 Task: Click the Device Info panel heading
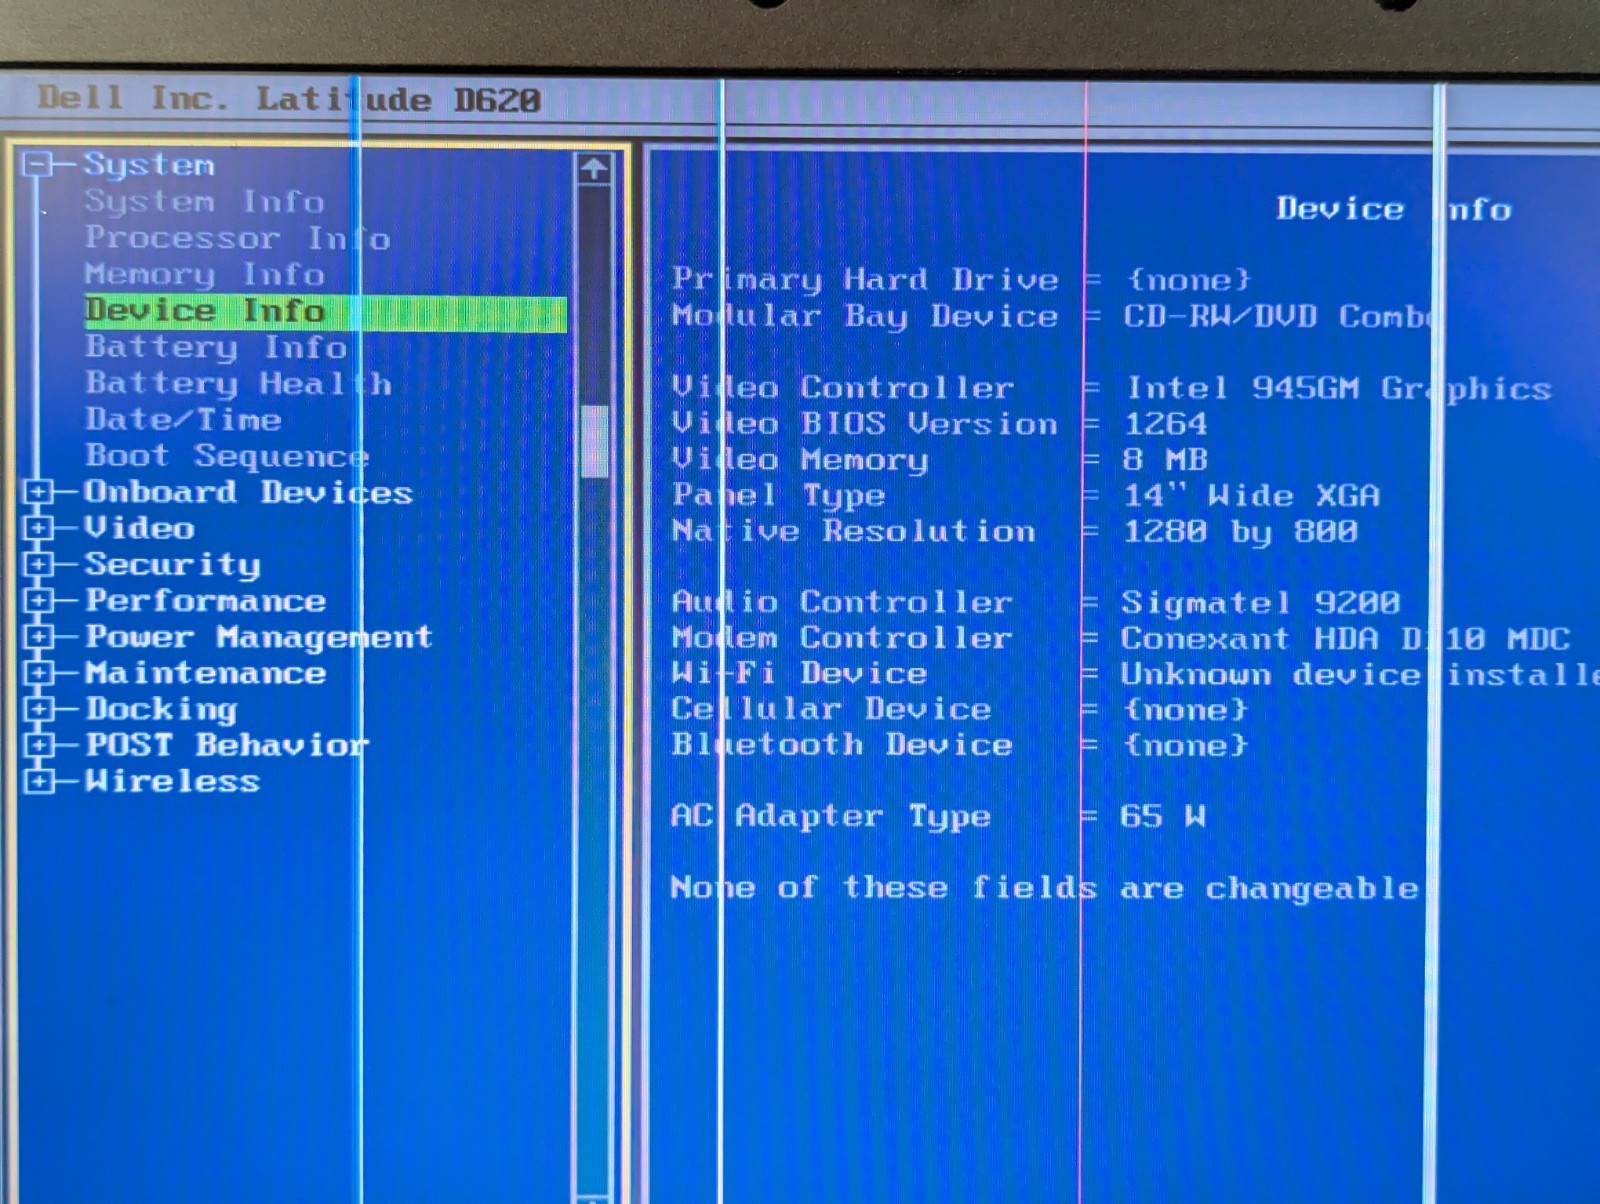pyautogui.click(x=1394, y=209)
